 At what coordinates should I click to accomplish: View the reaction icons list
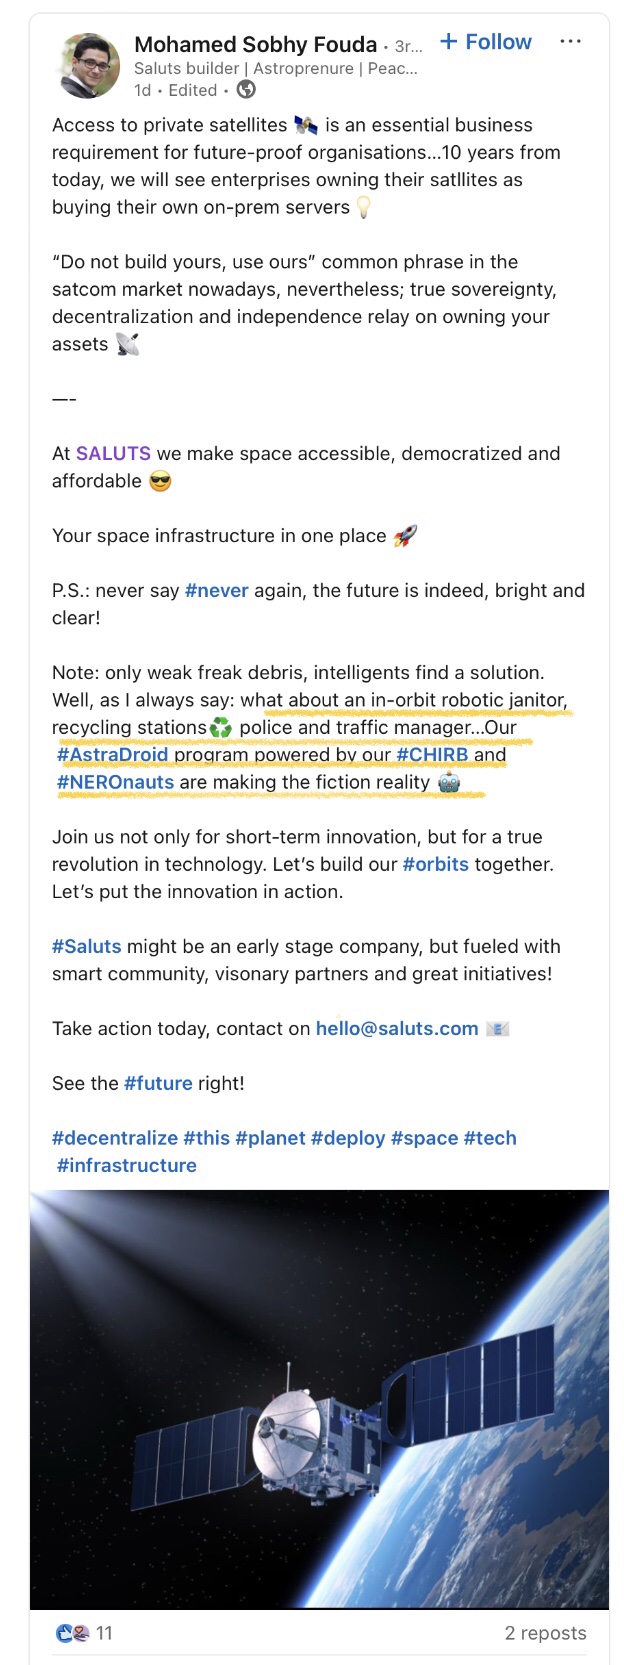73,1633
